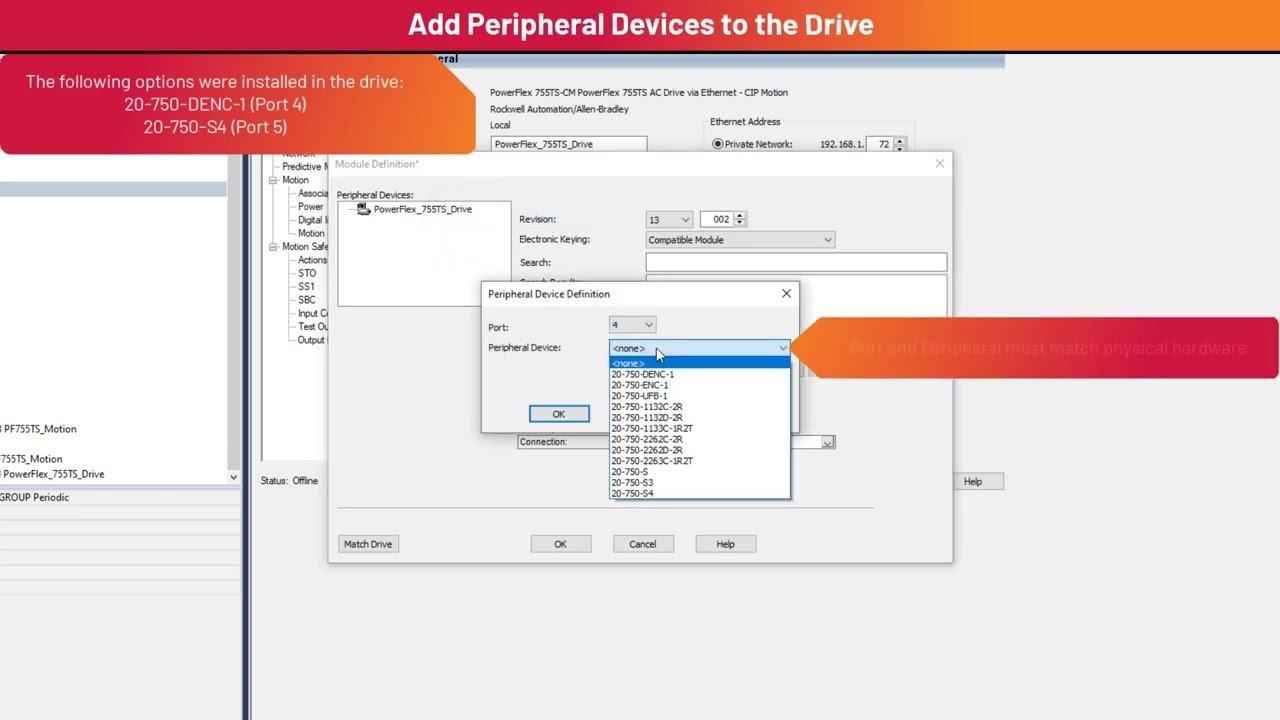The image size is (1280, 720).
Task: Click the PowerFlex_755TS_Drive device icon
Action: [x=363, y=209]
